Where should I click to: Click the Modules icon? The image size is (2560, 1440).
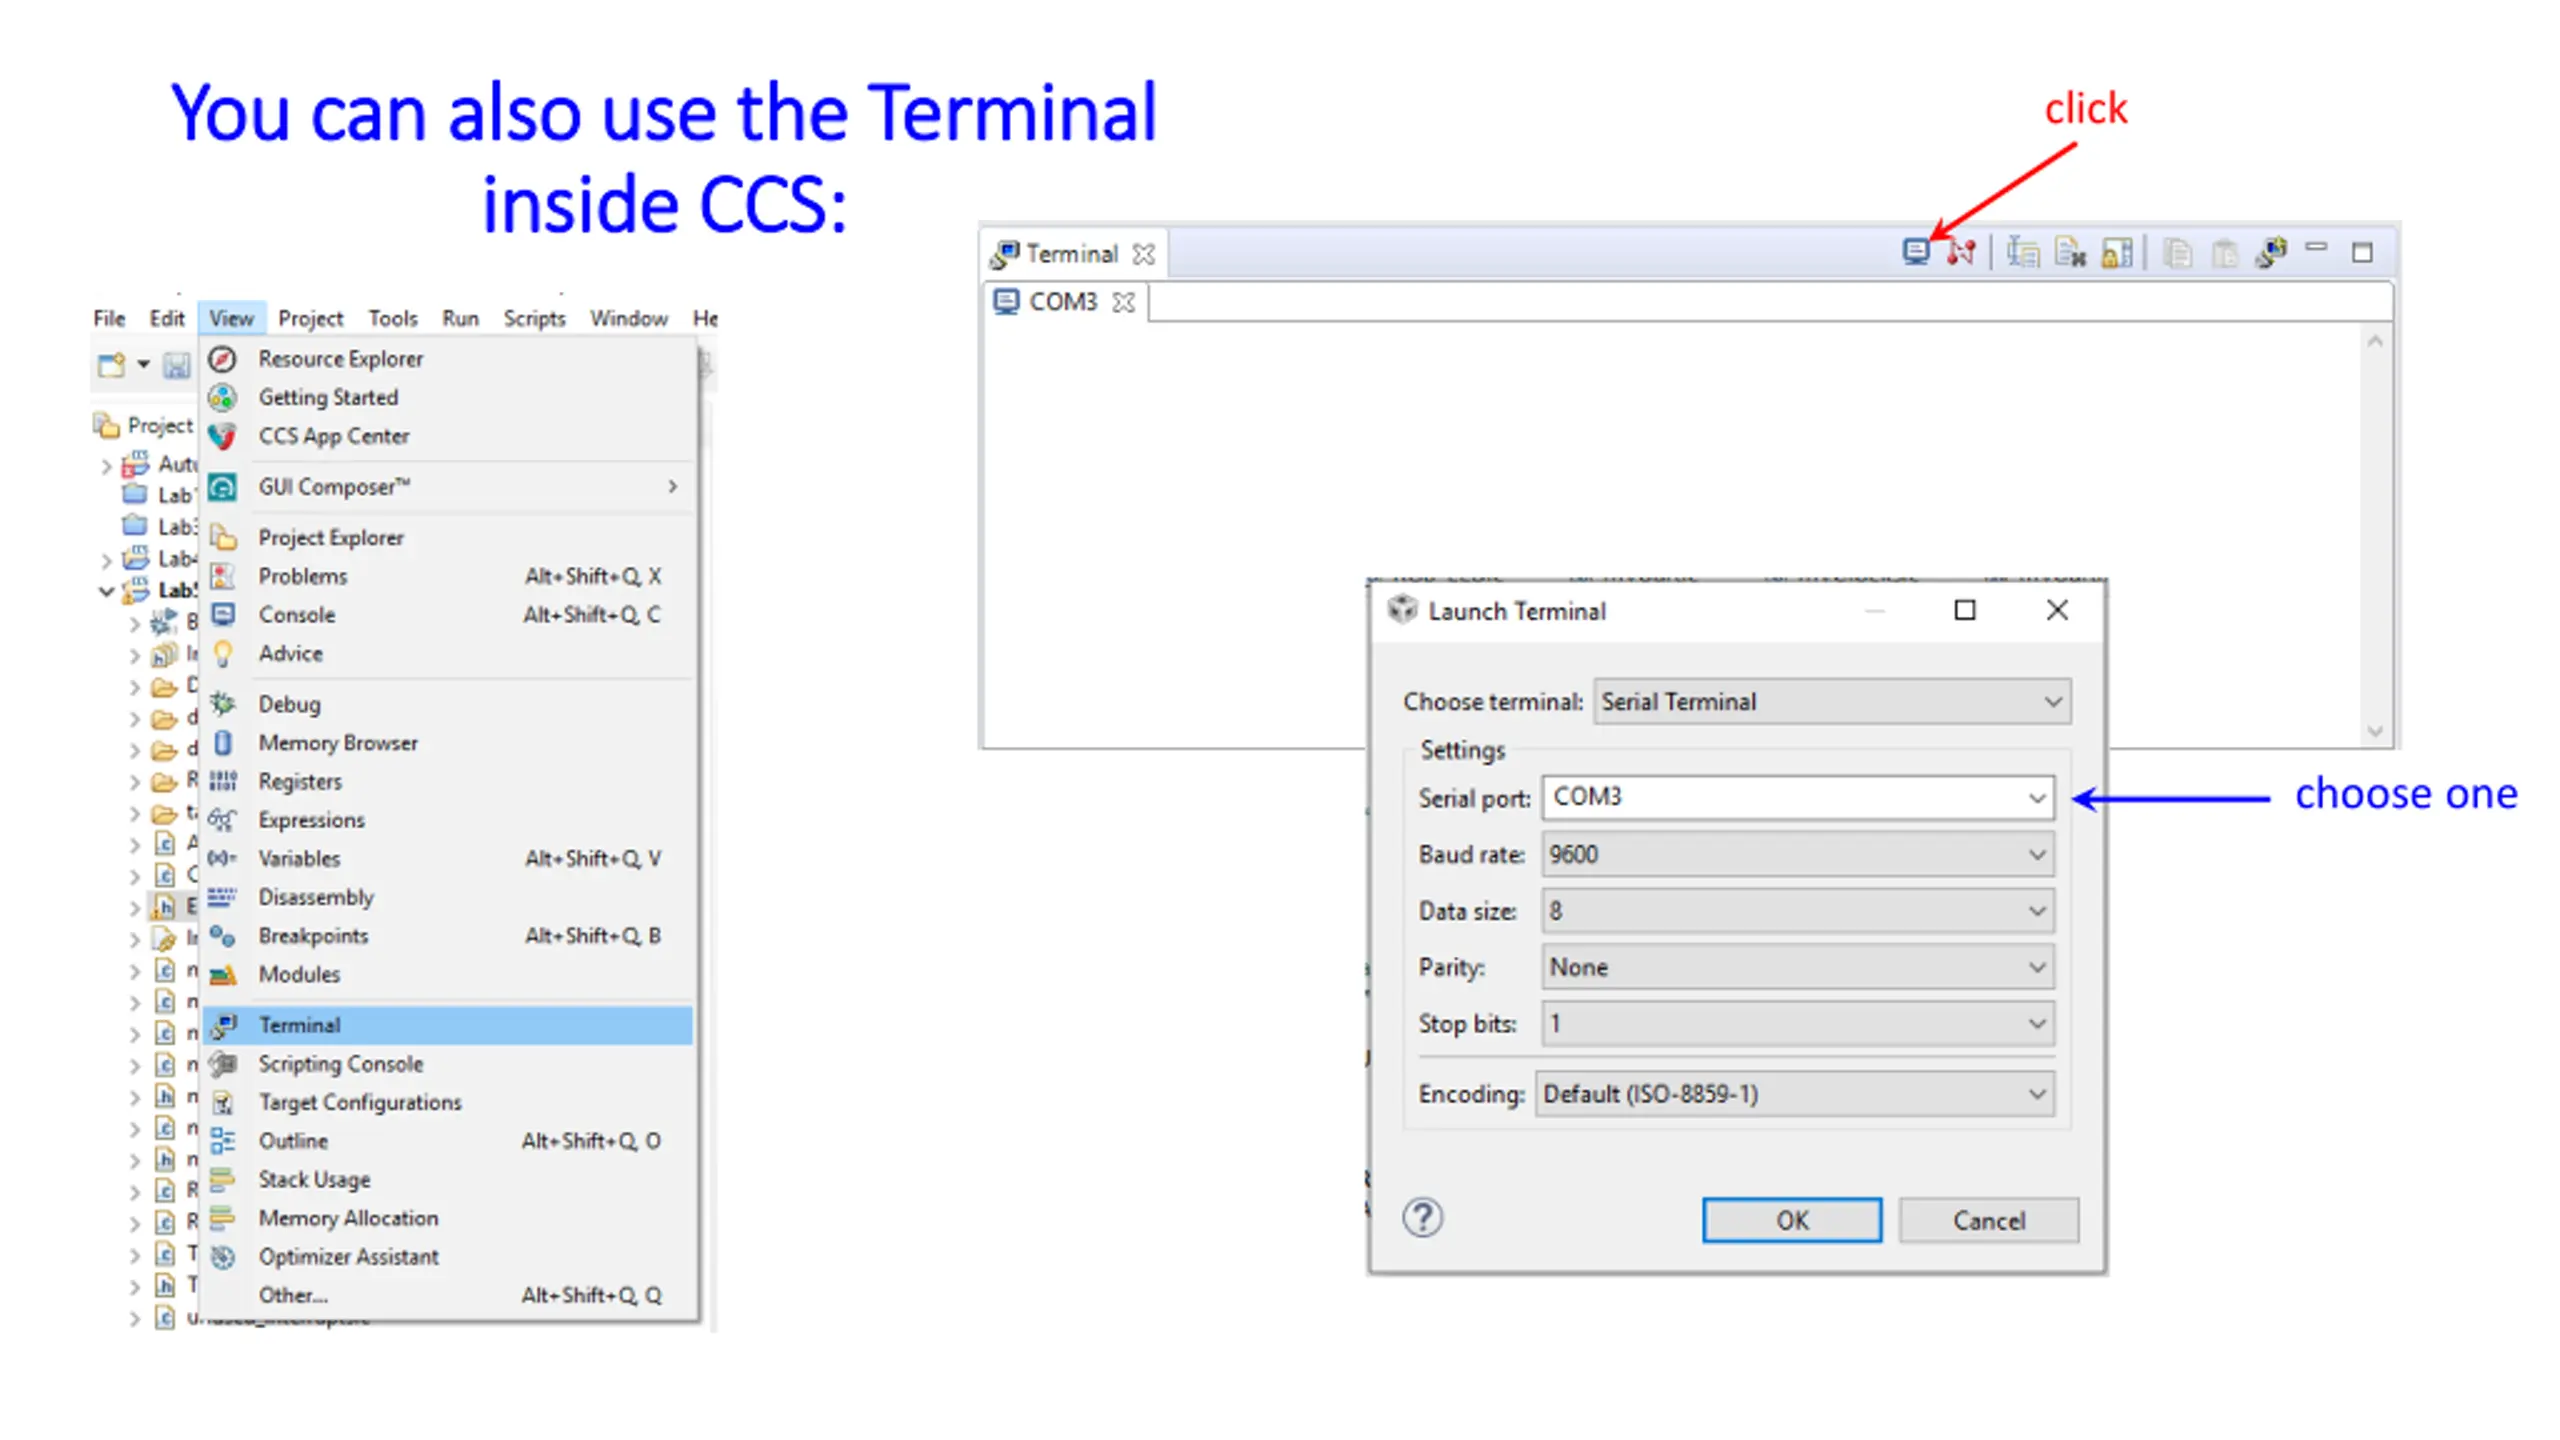tap(223, 974)
